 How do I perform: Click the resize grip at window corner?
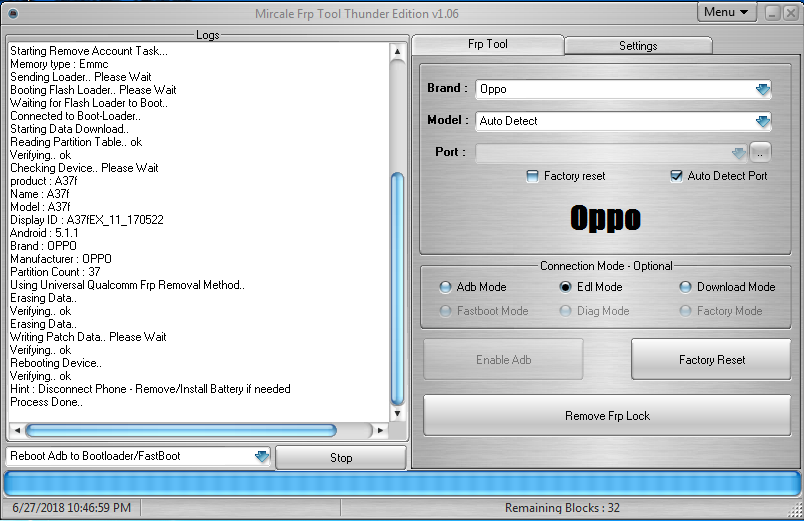click(x=796, y=510)
